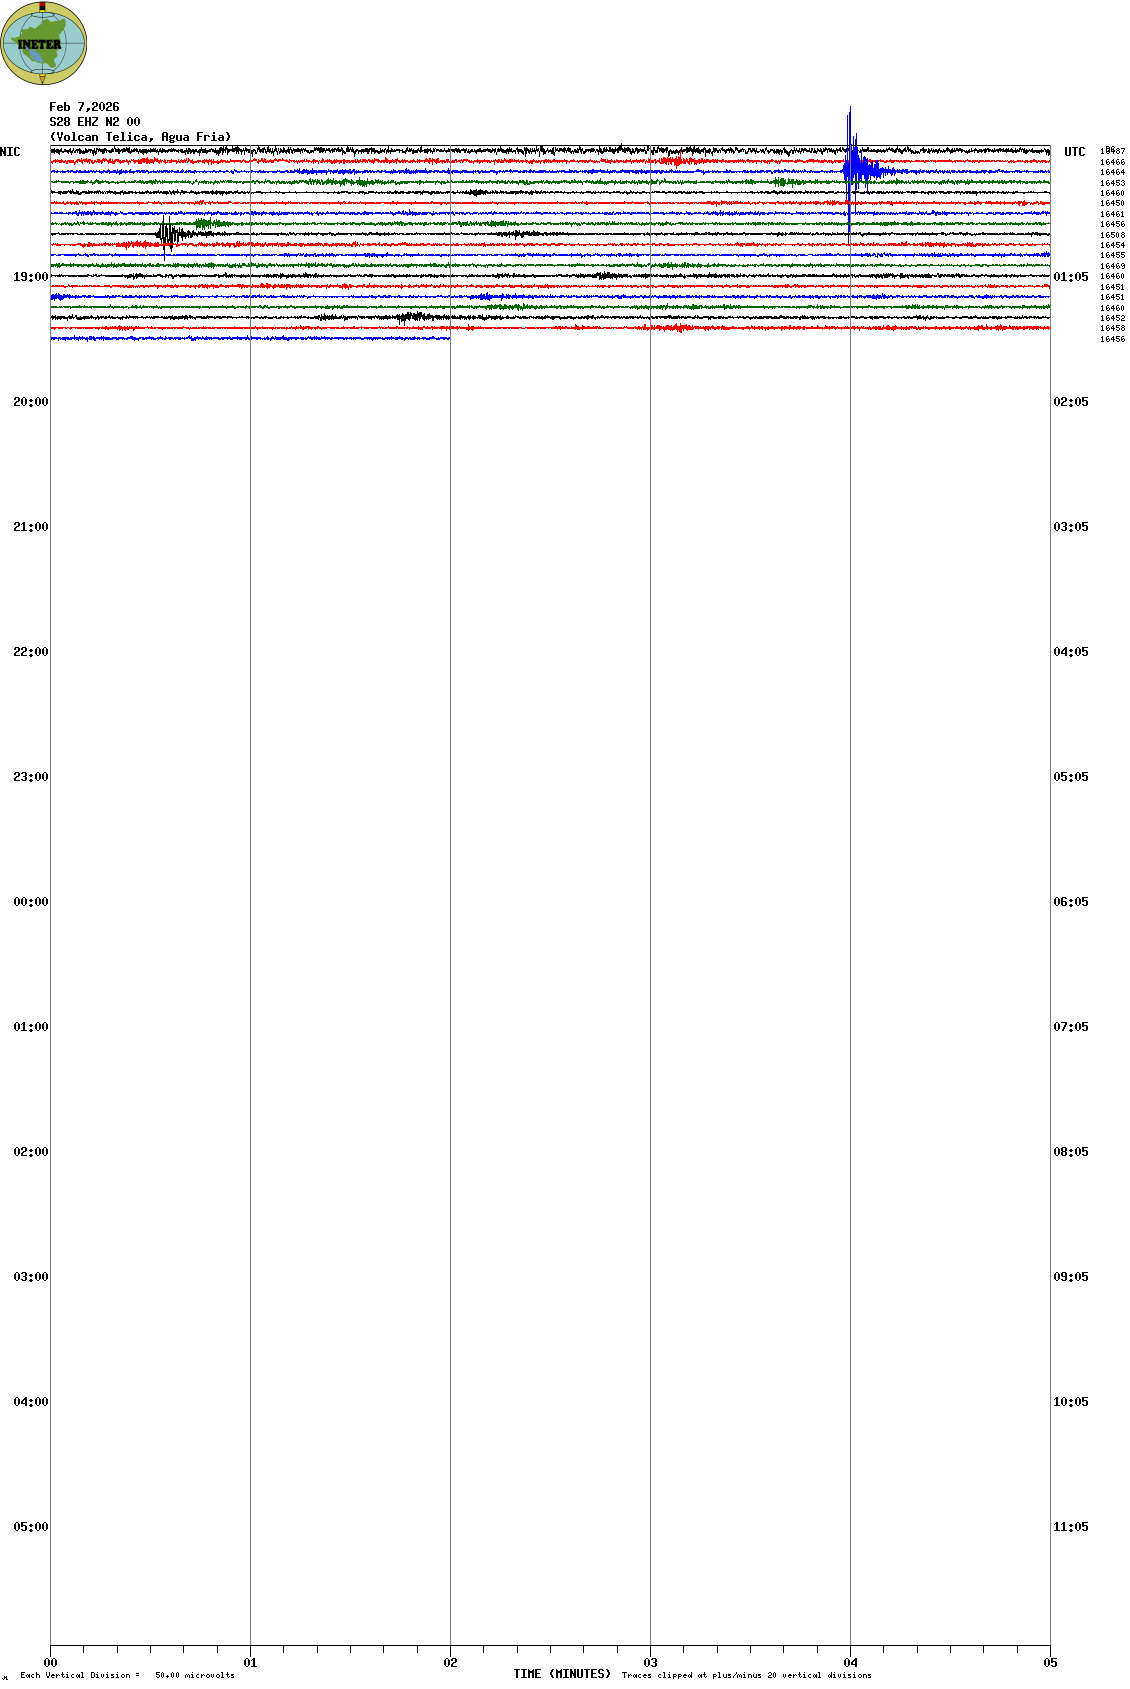Click the 04 minute axis tick label

pos(850,1663)
